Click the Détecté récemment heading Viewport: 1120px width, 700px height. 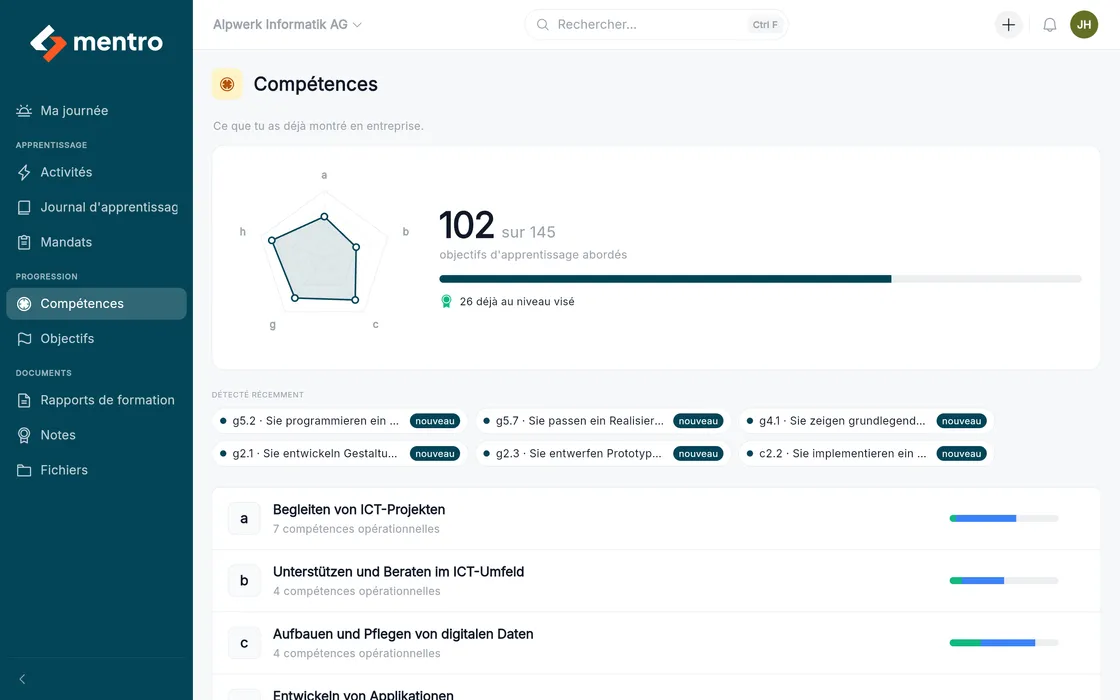(258, 395)
